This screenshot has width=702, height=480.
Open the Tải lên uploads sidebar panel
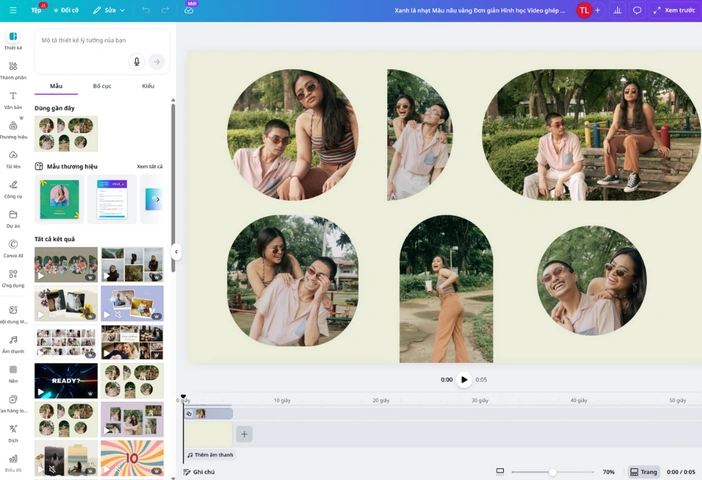click(13, 159)
